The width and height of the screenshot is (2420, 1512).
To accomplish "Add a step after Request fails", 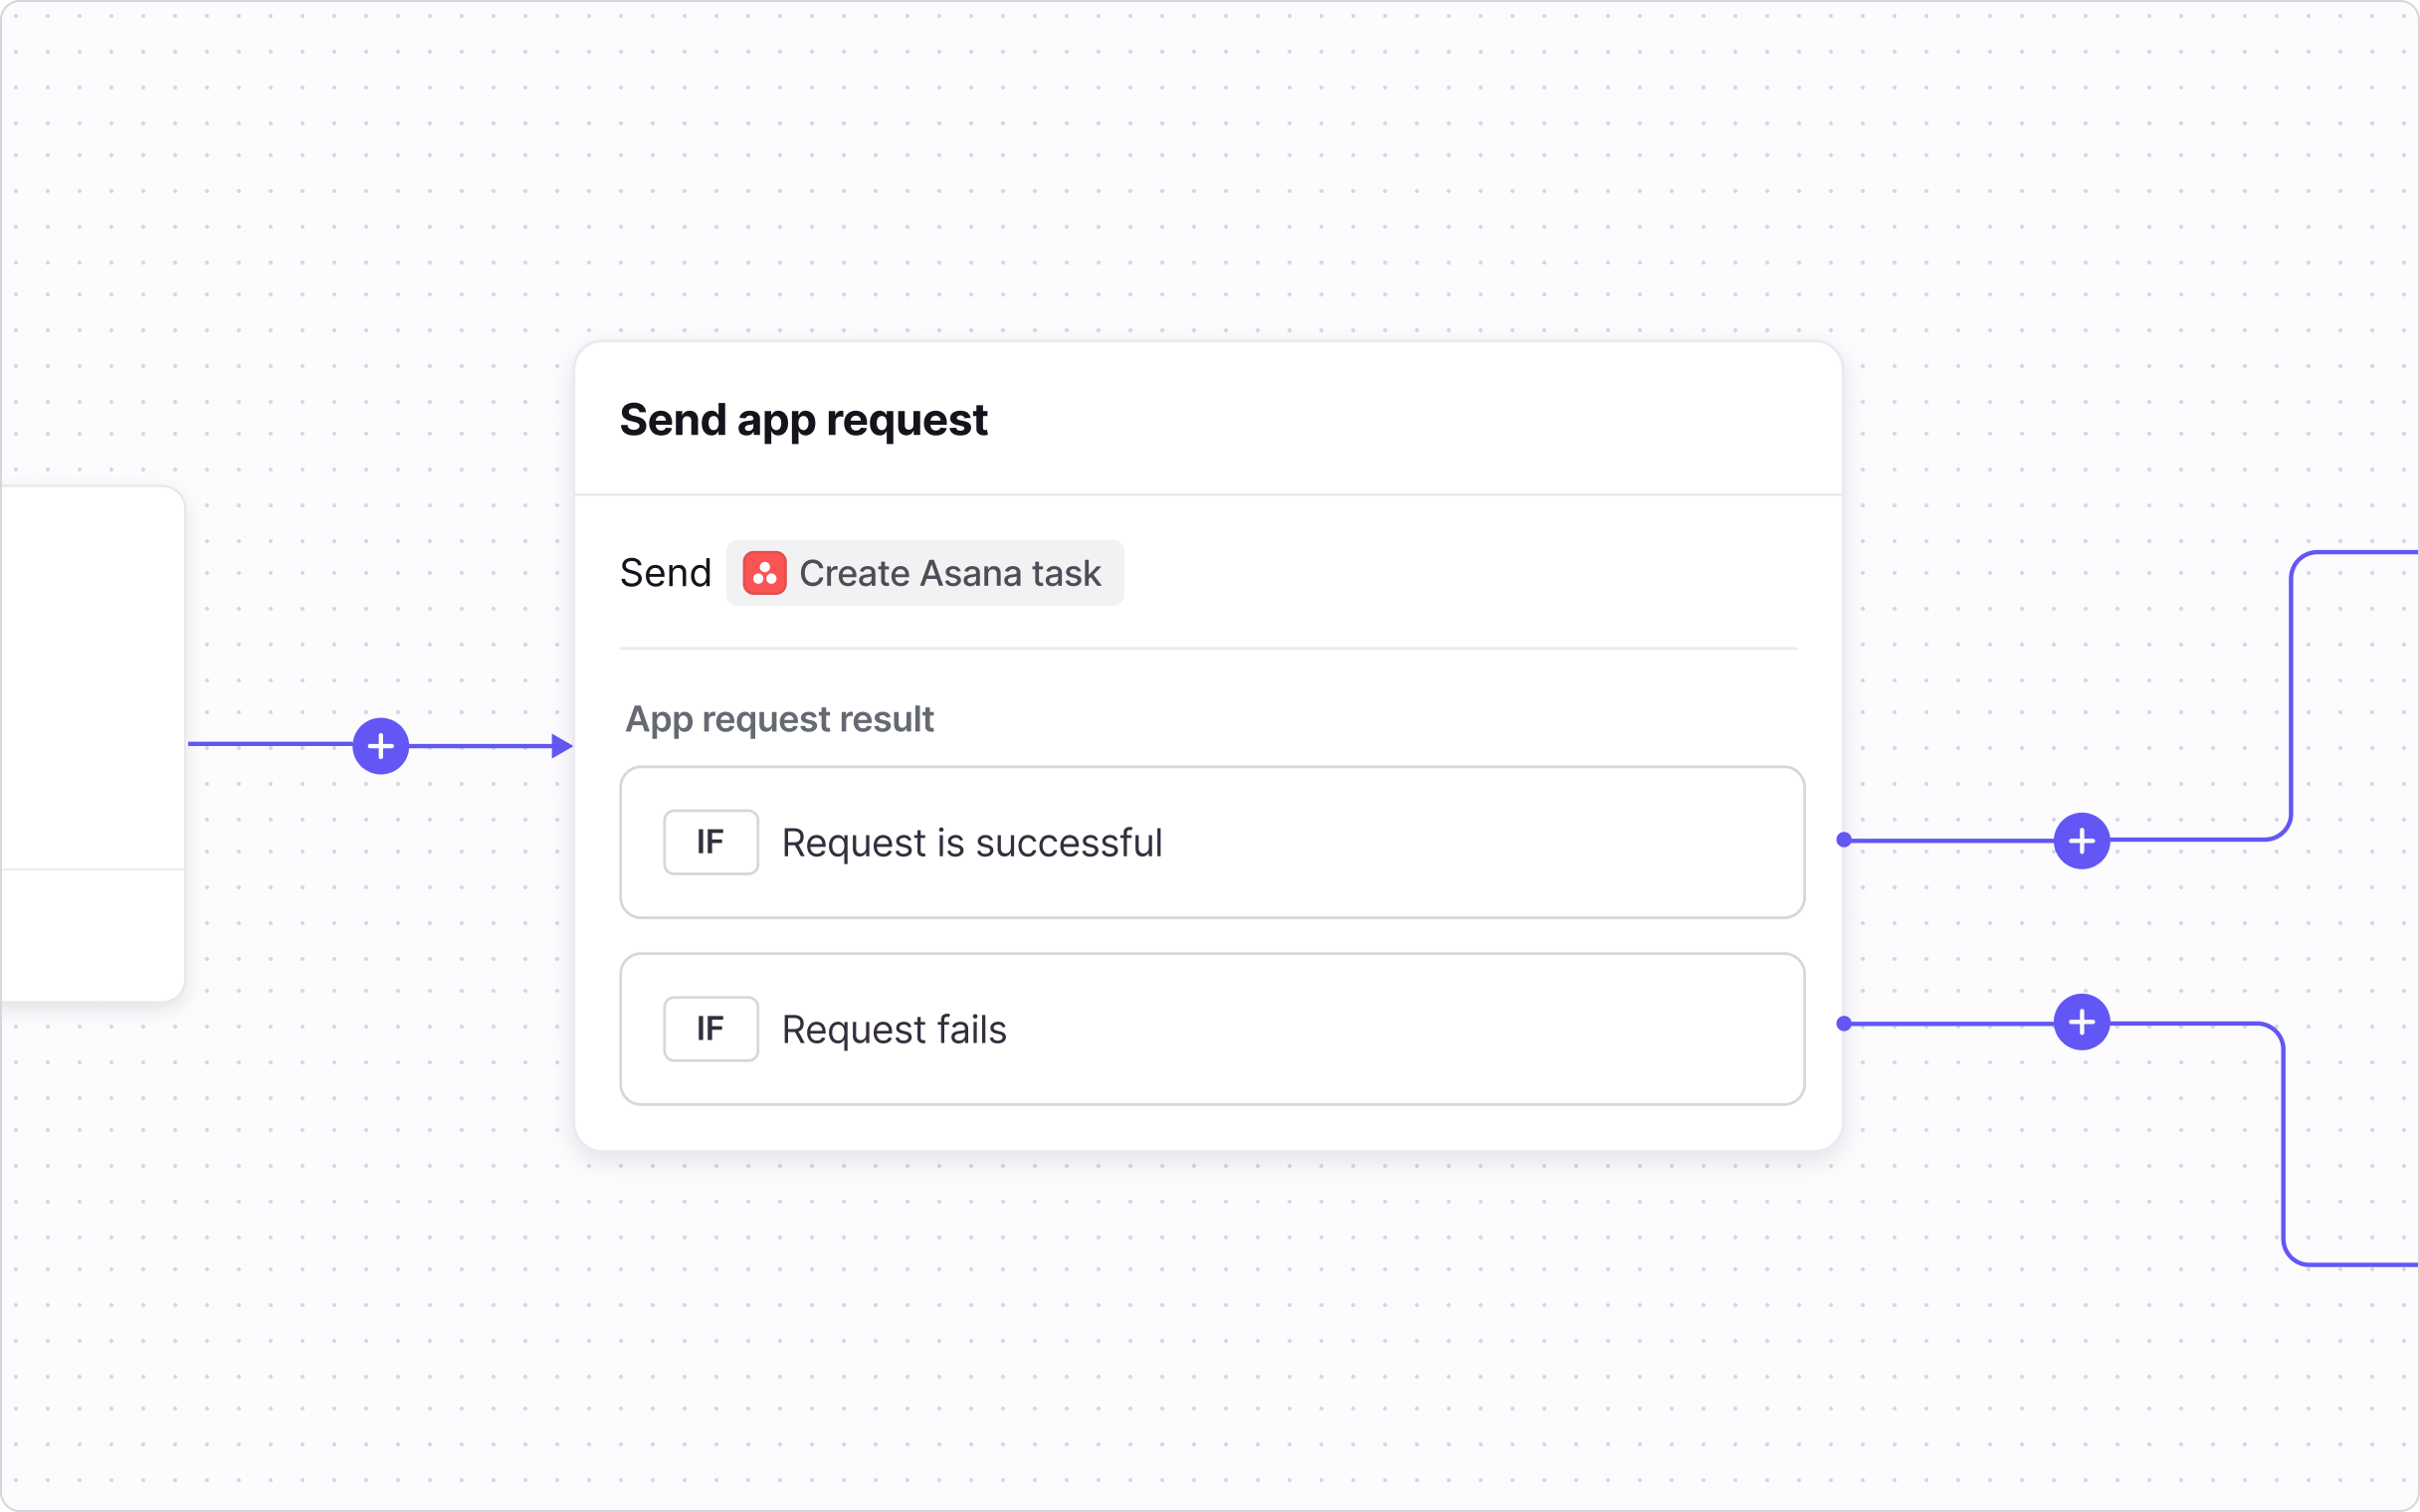I will click(2081, 1022).
